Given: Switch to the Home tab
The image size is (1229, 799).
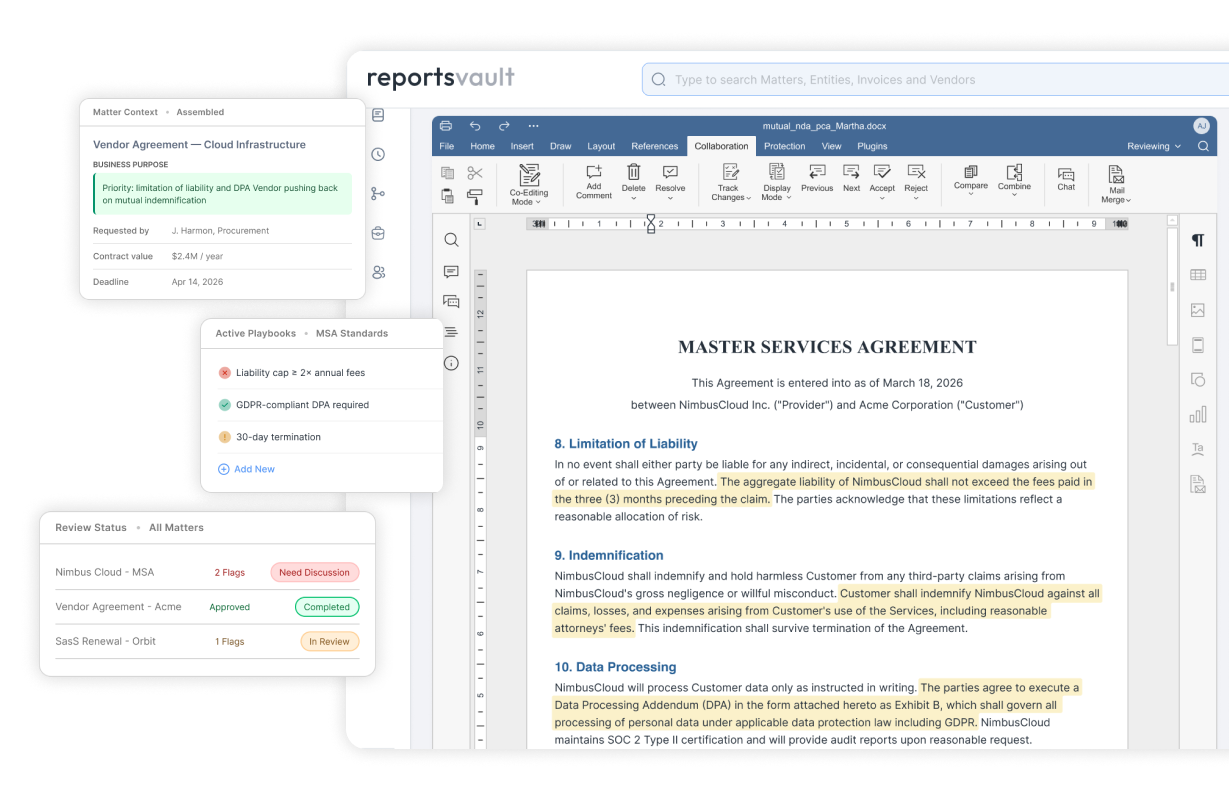Looking at the screenshot, I should (483, 146).
